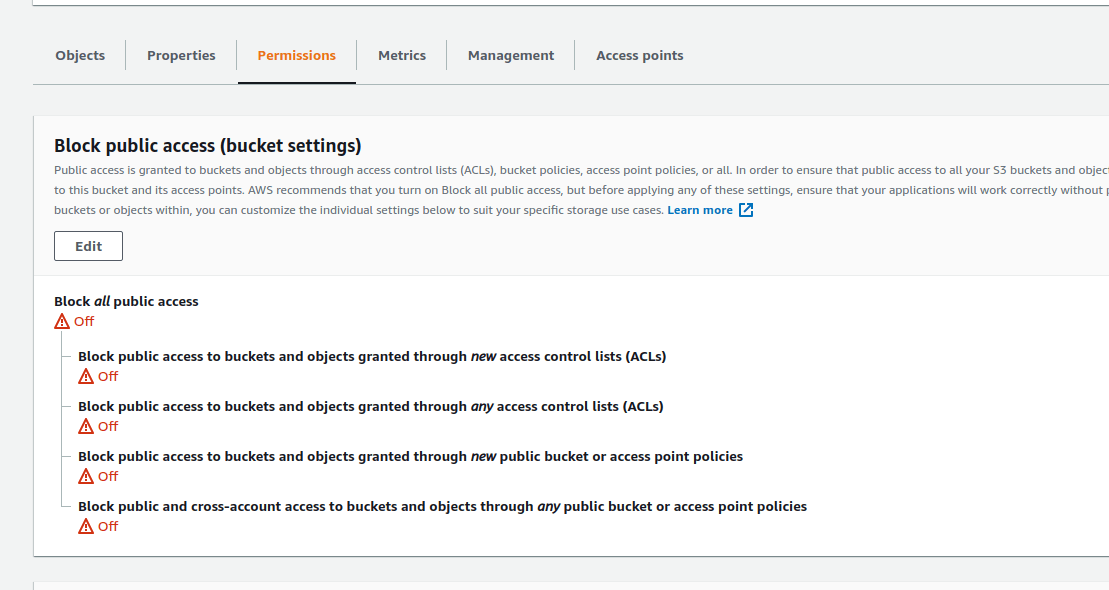Click the warning icon for cross-account access setting
1109x590 pixels.
(x=85, y=526)
